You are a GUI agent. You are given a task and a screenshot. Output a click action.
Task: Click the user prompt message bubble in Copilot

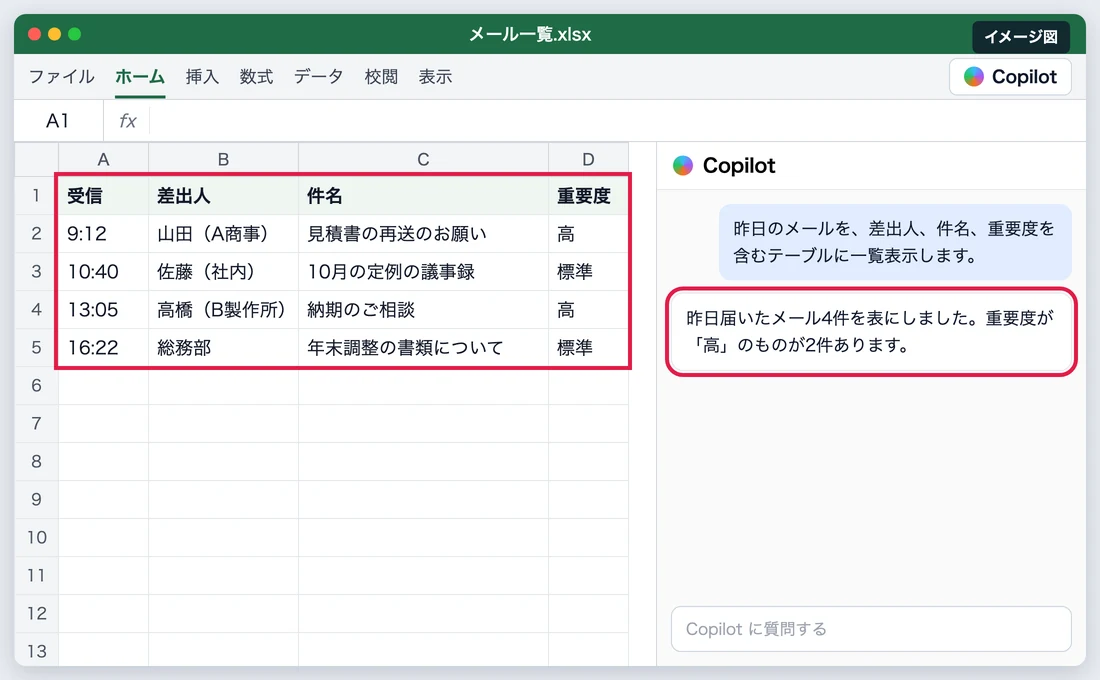coord(894,242)
